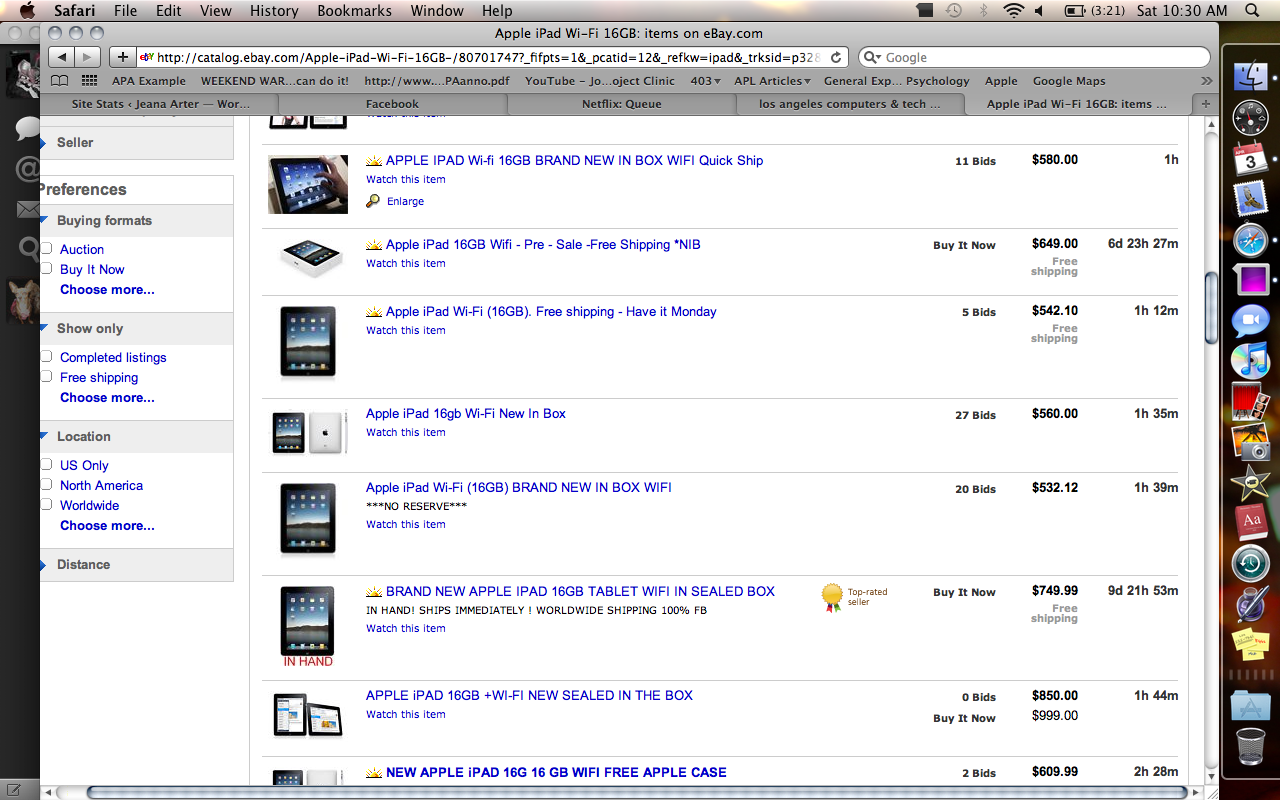
Task: Click Safari compass icon in Dock
Action: pos(1250,239)
